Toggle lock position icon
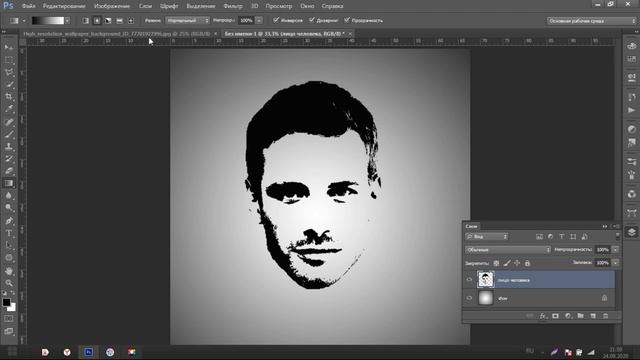The width and height of the screenshot is (640, 360). [517, 263]
